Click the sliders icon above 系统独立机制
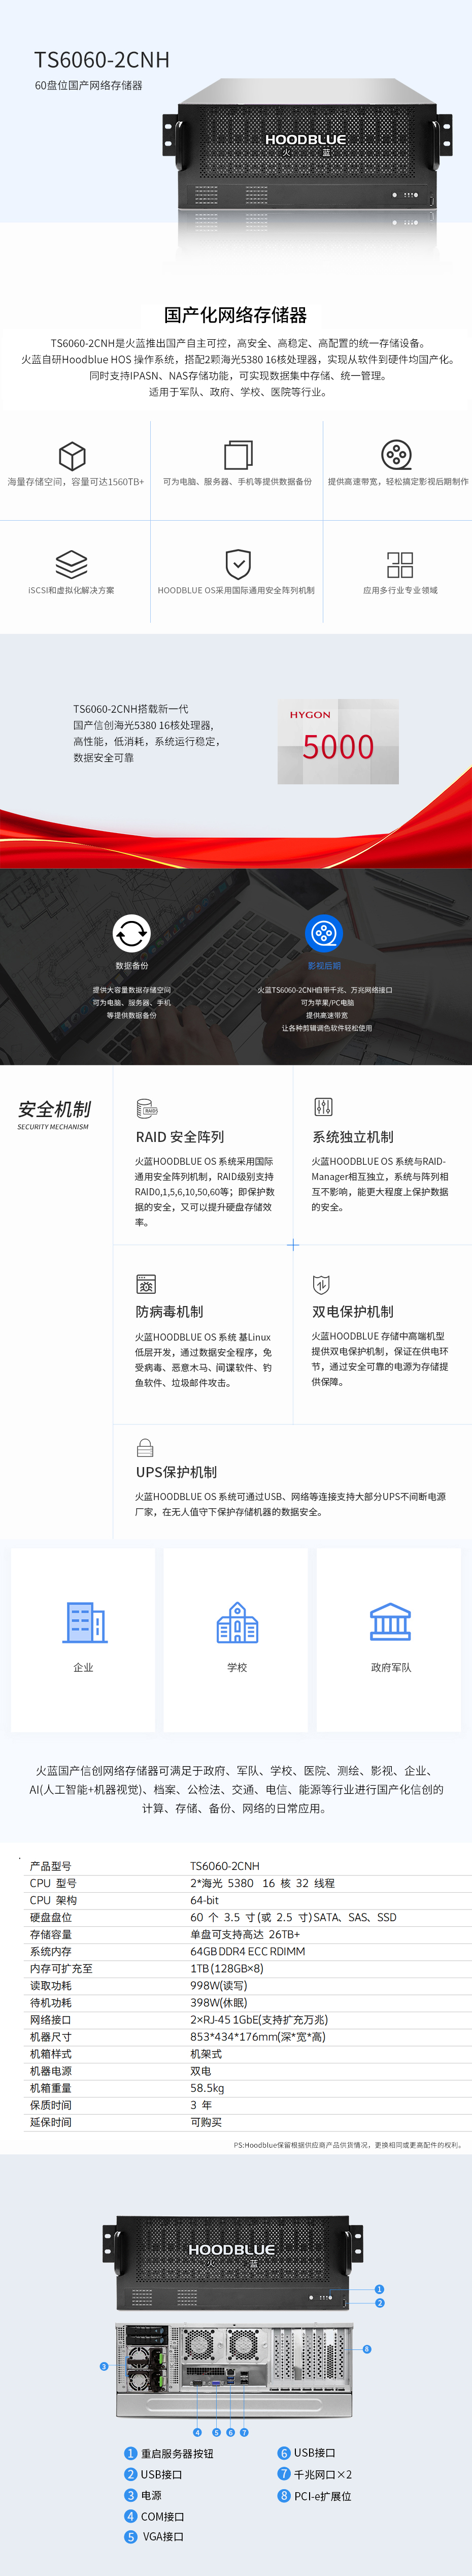This screenshot has width=472, height=2576. 323,1107
